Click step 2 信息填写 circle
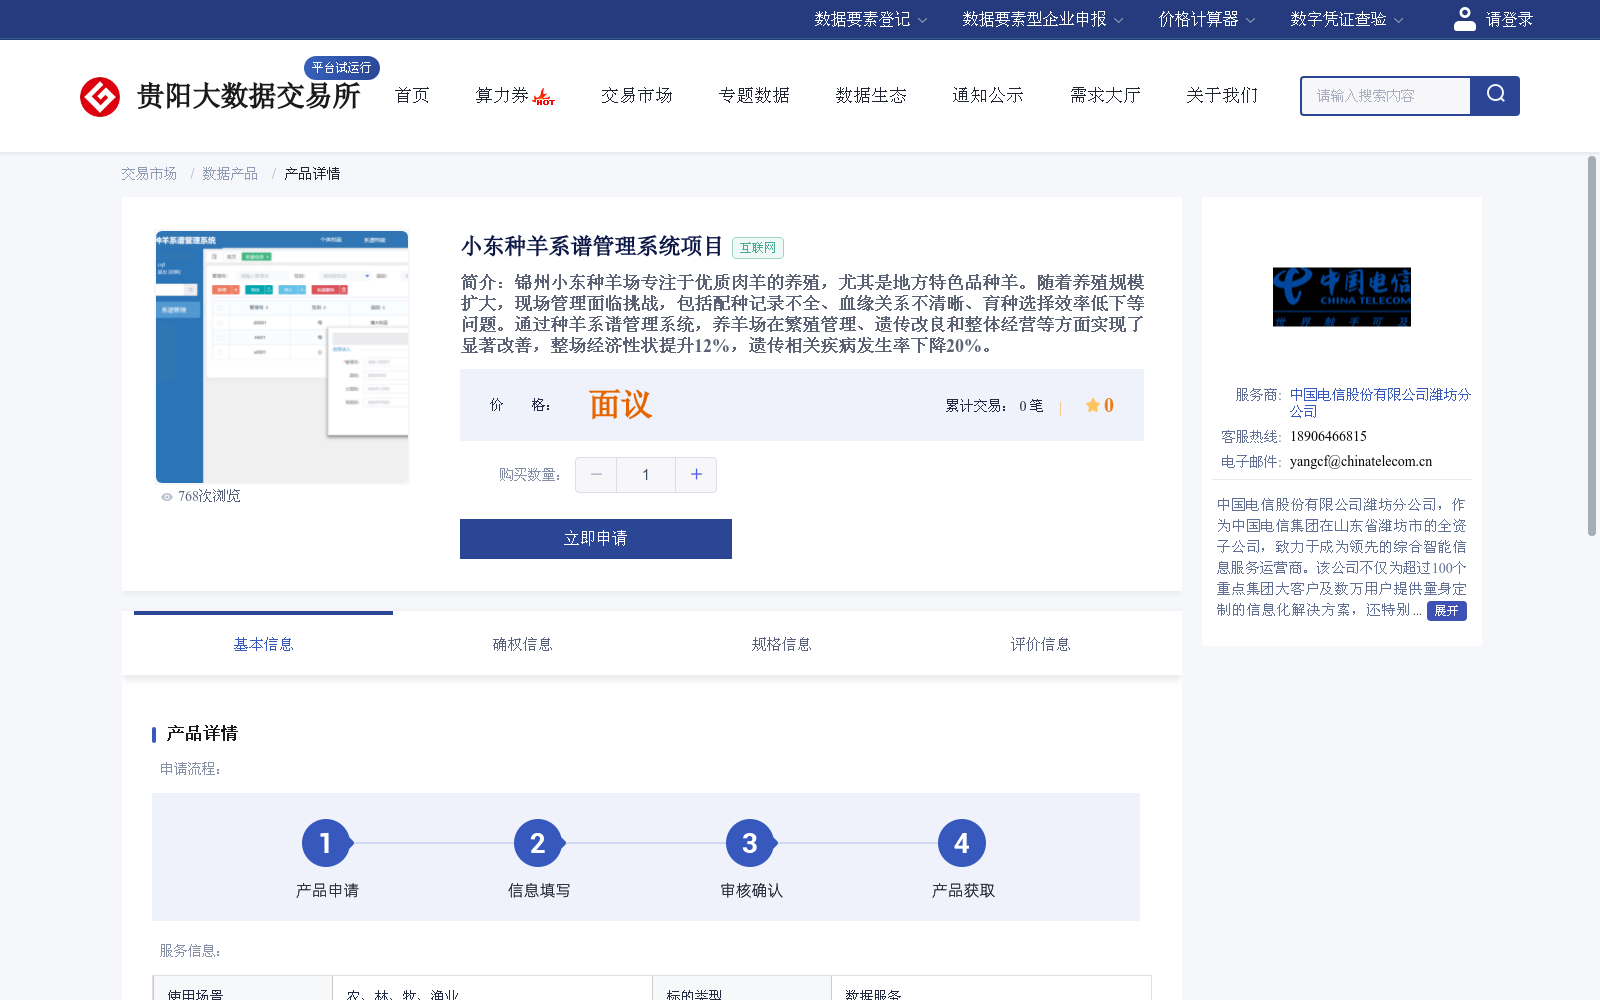This screenshot has height=1000, width=1600. (x=538, y=844)
